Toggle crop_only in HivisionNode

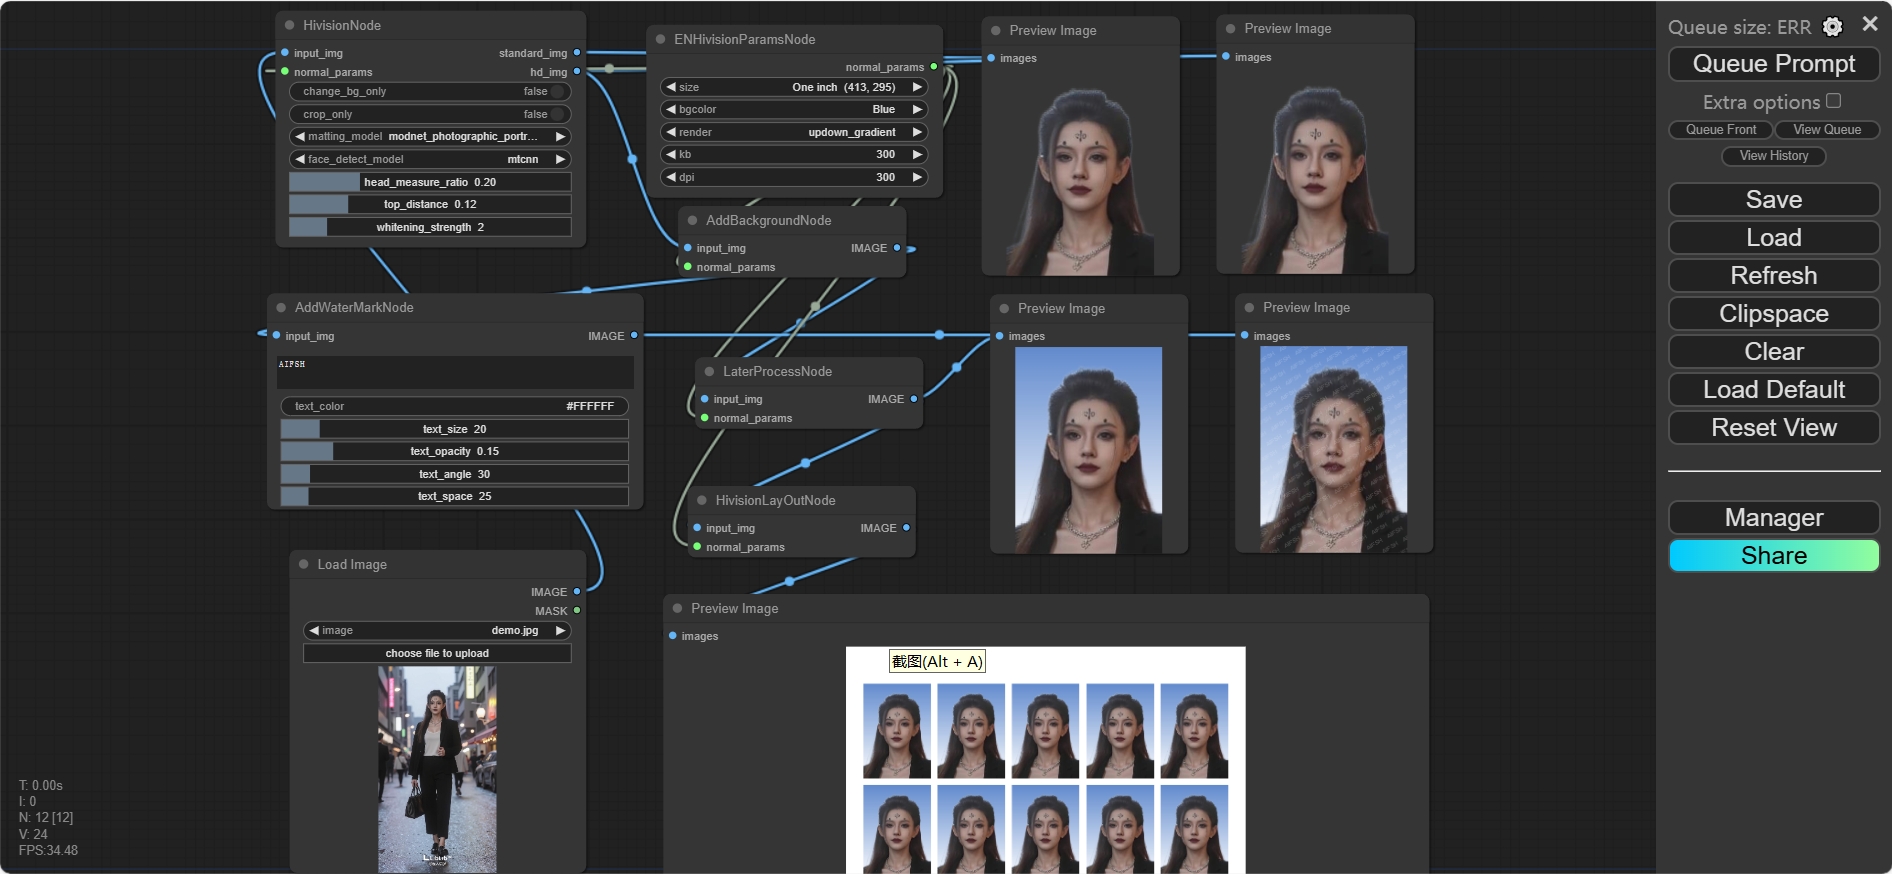pyautogui.click(x=430, y=114)
